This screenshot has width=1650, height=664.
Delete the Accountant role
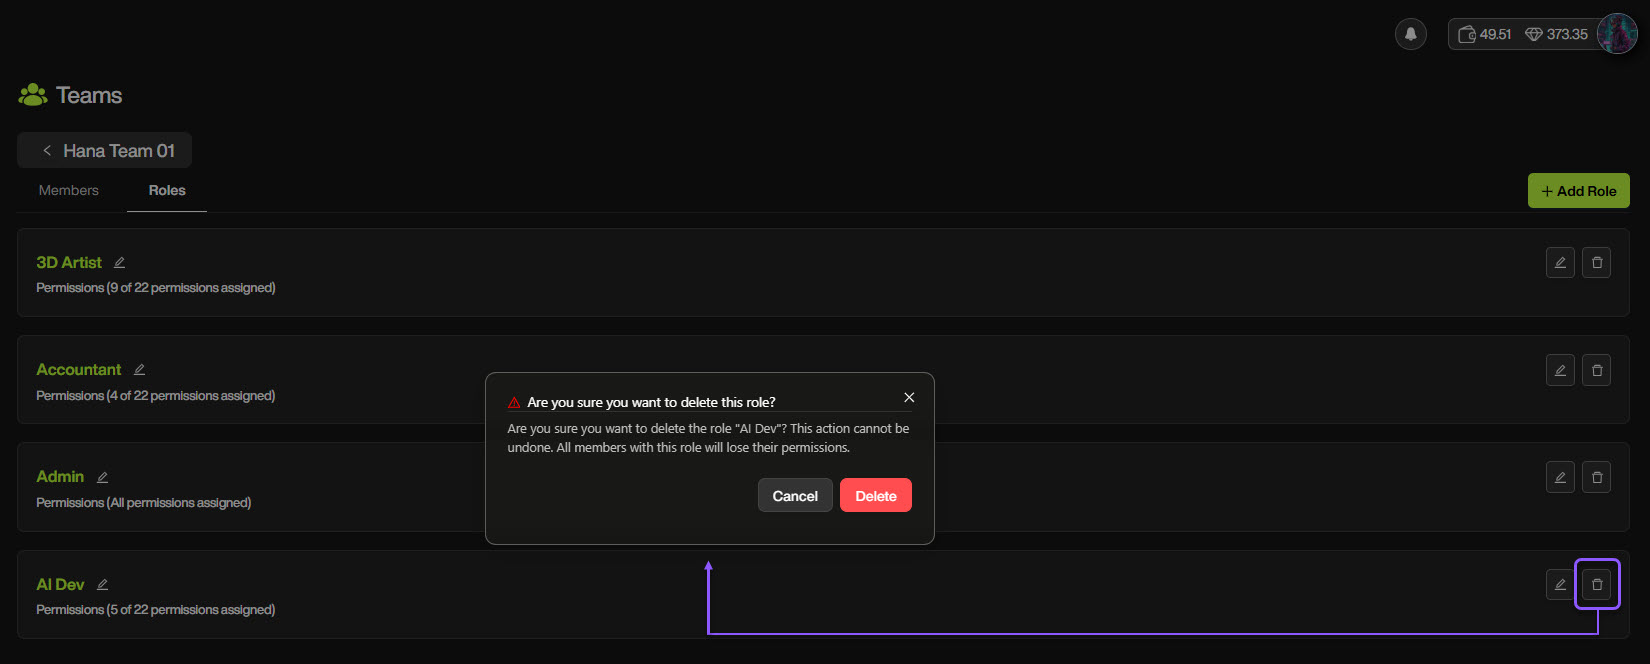point(1596,370)
